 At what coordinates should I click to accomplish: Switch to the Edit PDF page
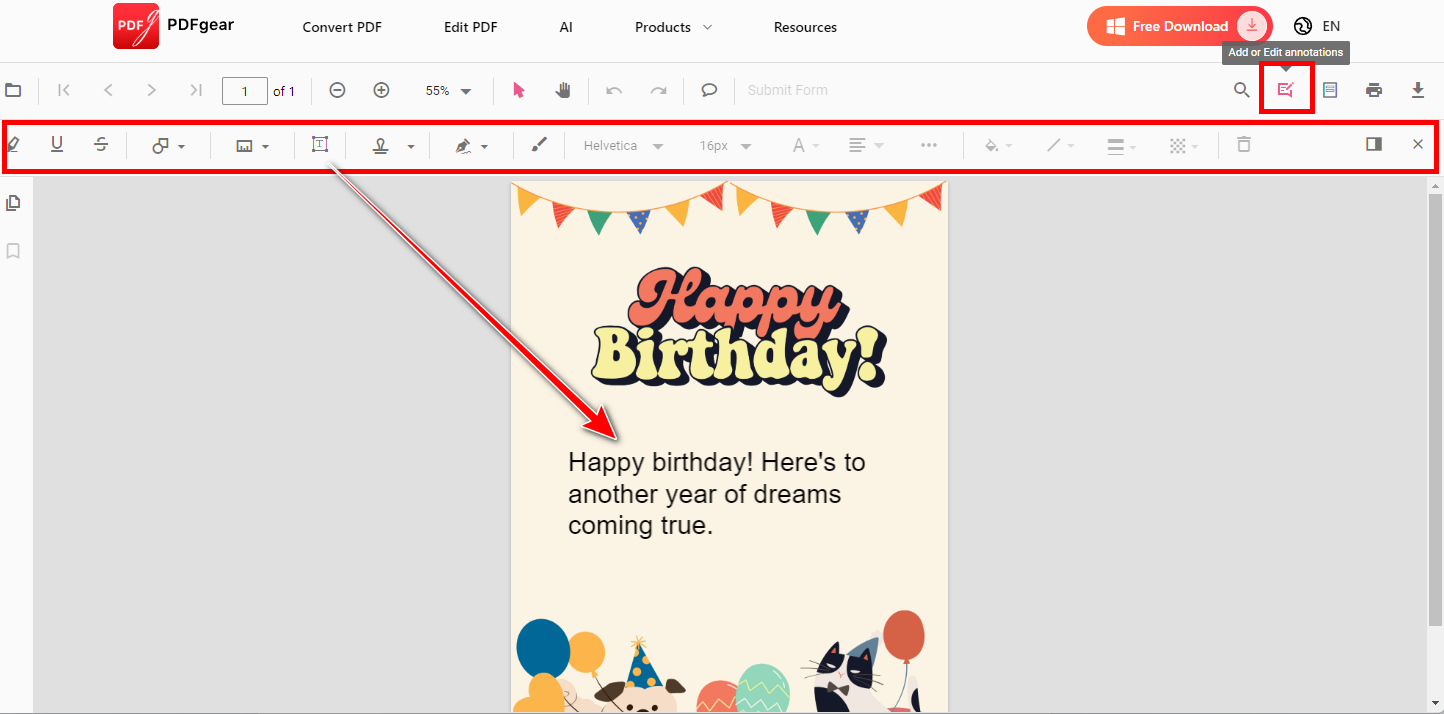pos(470,27)
